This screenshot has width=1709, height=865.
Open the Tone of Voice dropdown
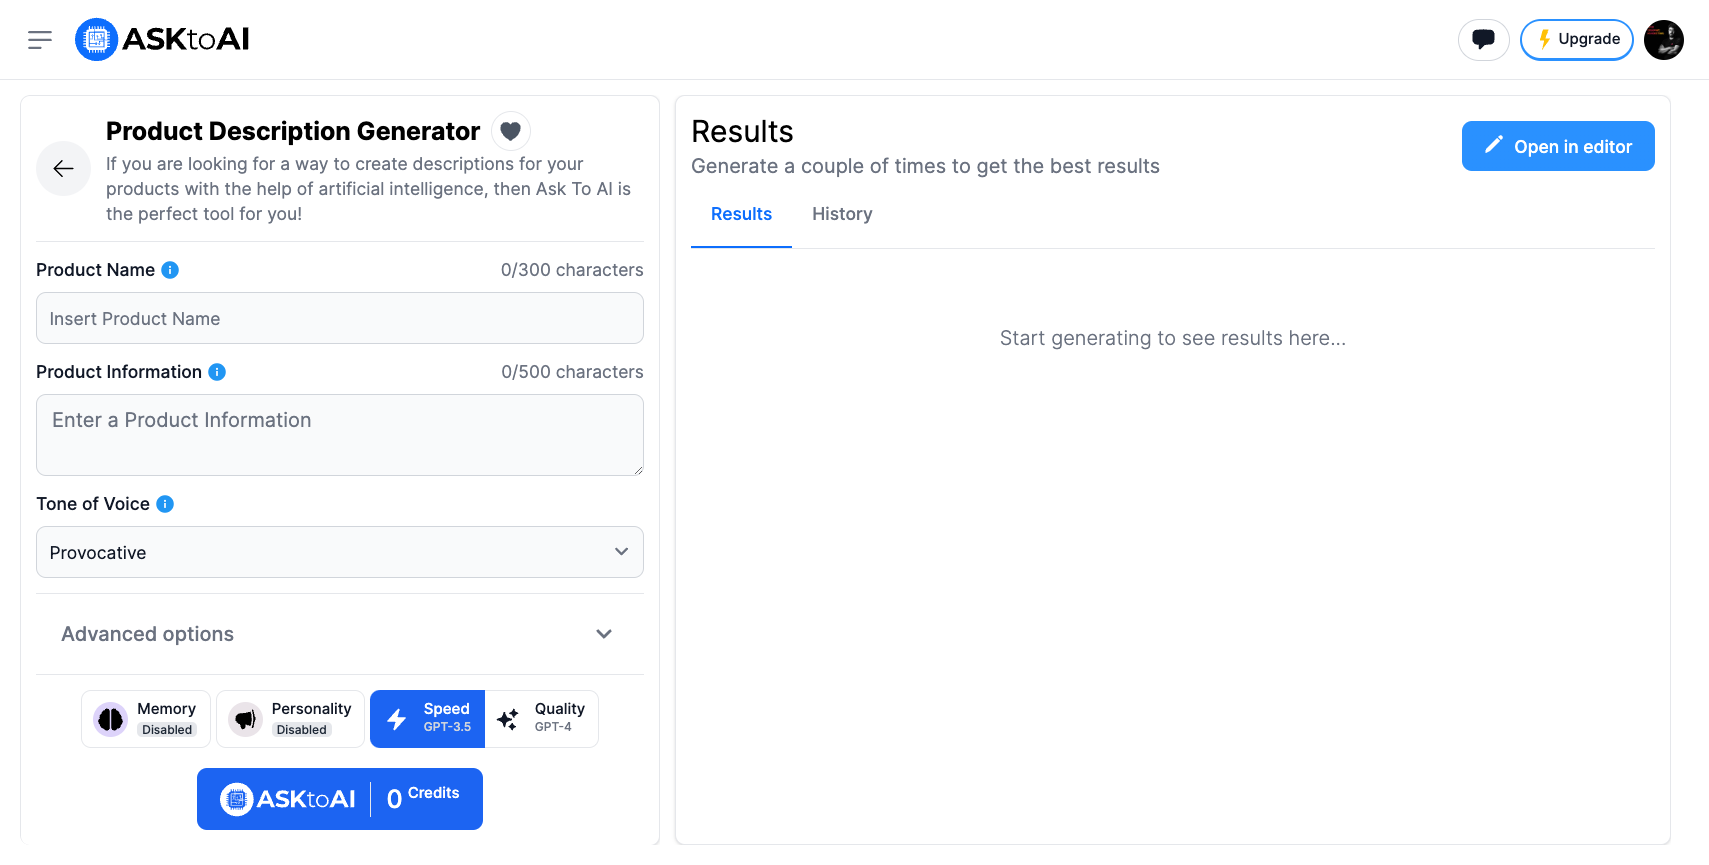click(x=340, y=552)
